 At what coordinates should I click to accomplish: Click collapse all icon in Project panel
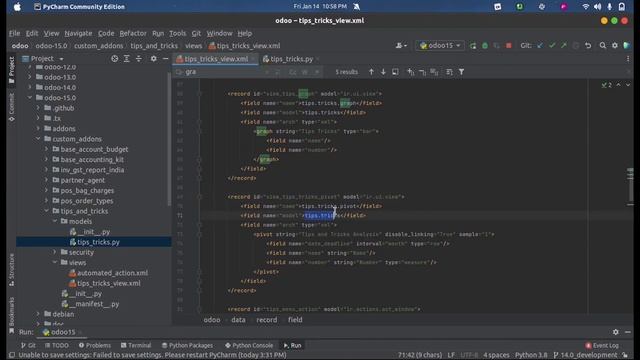[x=138, y=59]
